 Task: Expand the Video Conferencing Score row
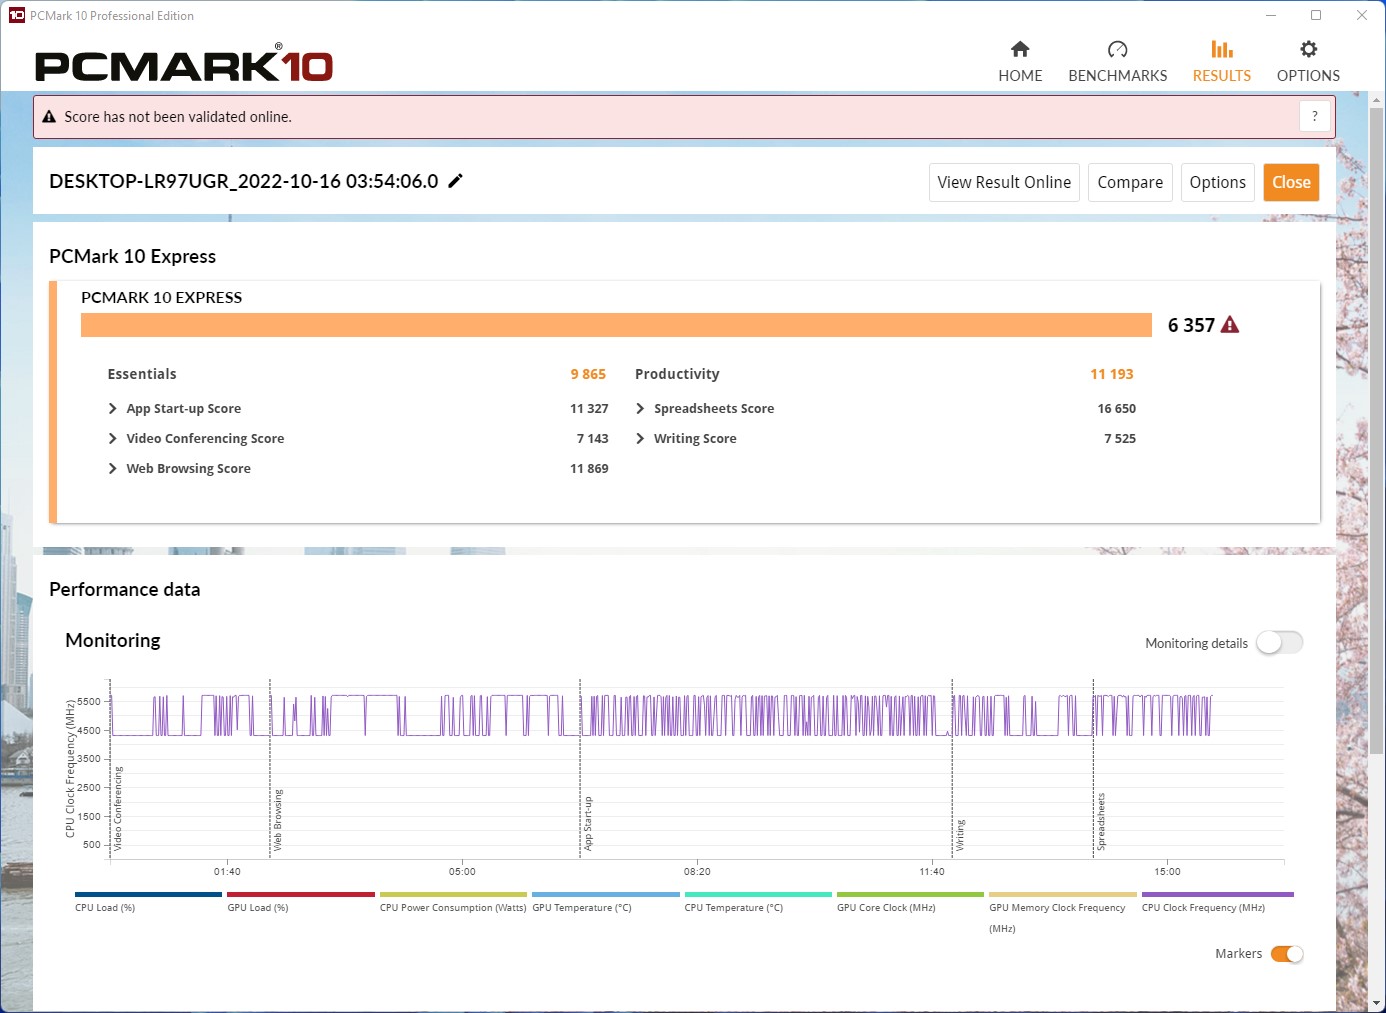pyautogui.click(x=113, y=439)
